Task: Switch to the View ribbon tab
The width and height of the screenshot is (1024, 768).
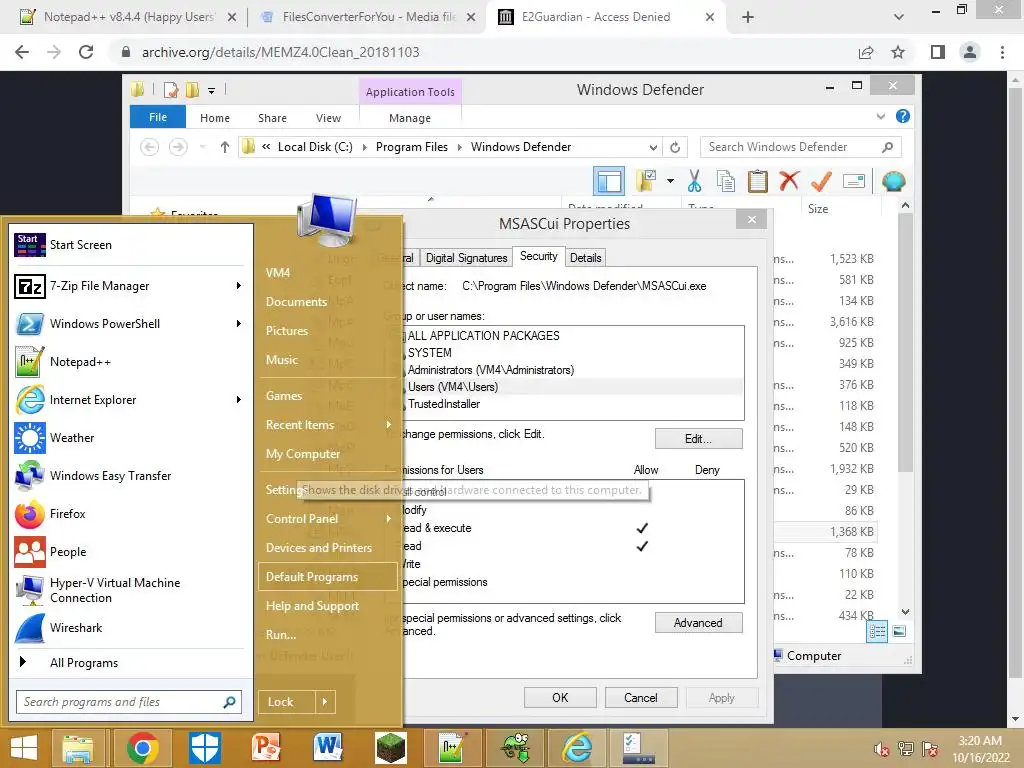Action: (x=328, y=118)
